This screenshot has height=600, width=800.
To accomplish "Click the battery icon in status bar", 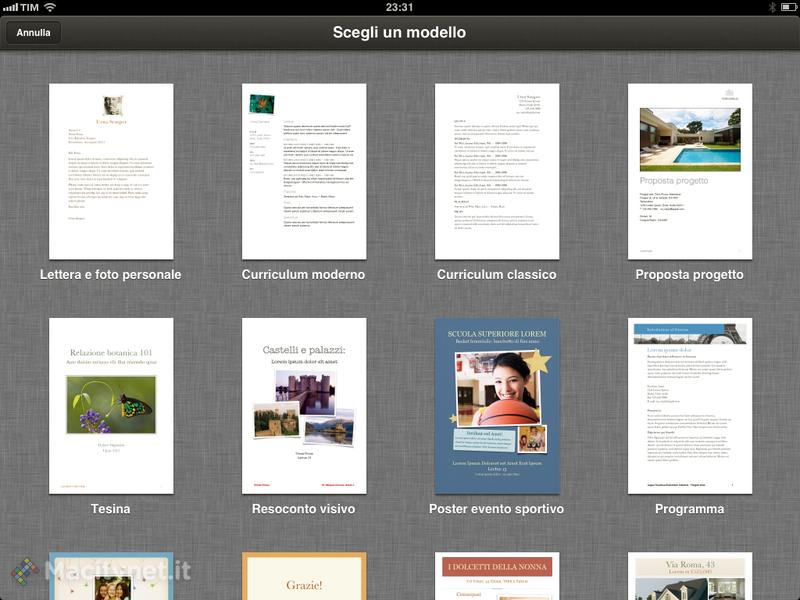I will pos(787,7).
